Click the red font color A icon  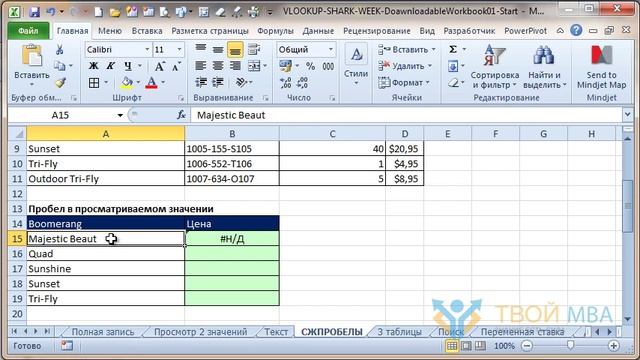point(152,83)
